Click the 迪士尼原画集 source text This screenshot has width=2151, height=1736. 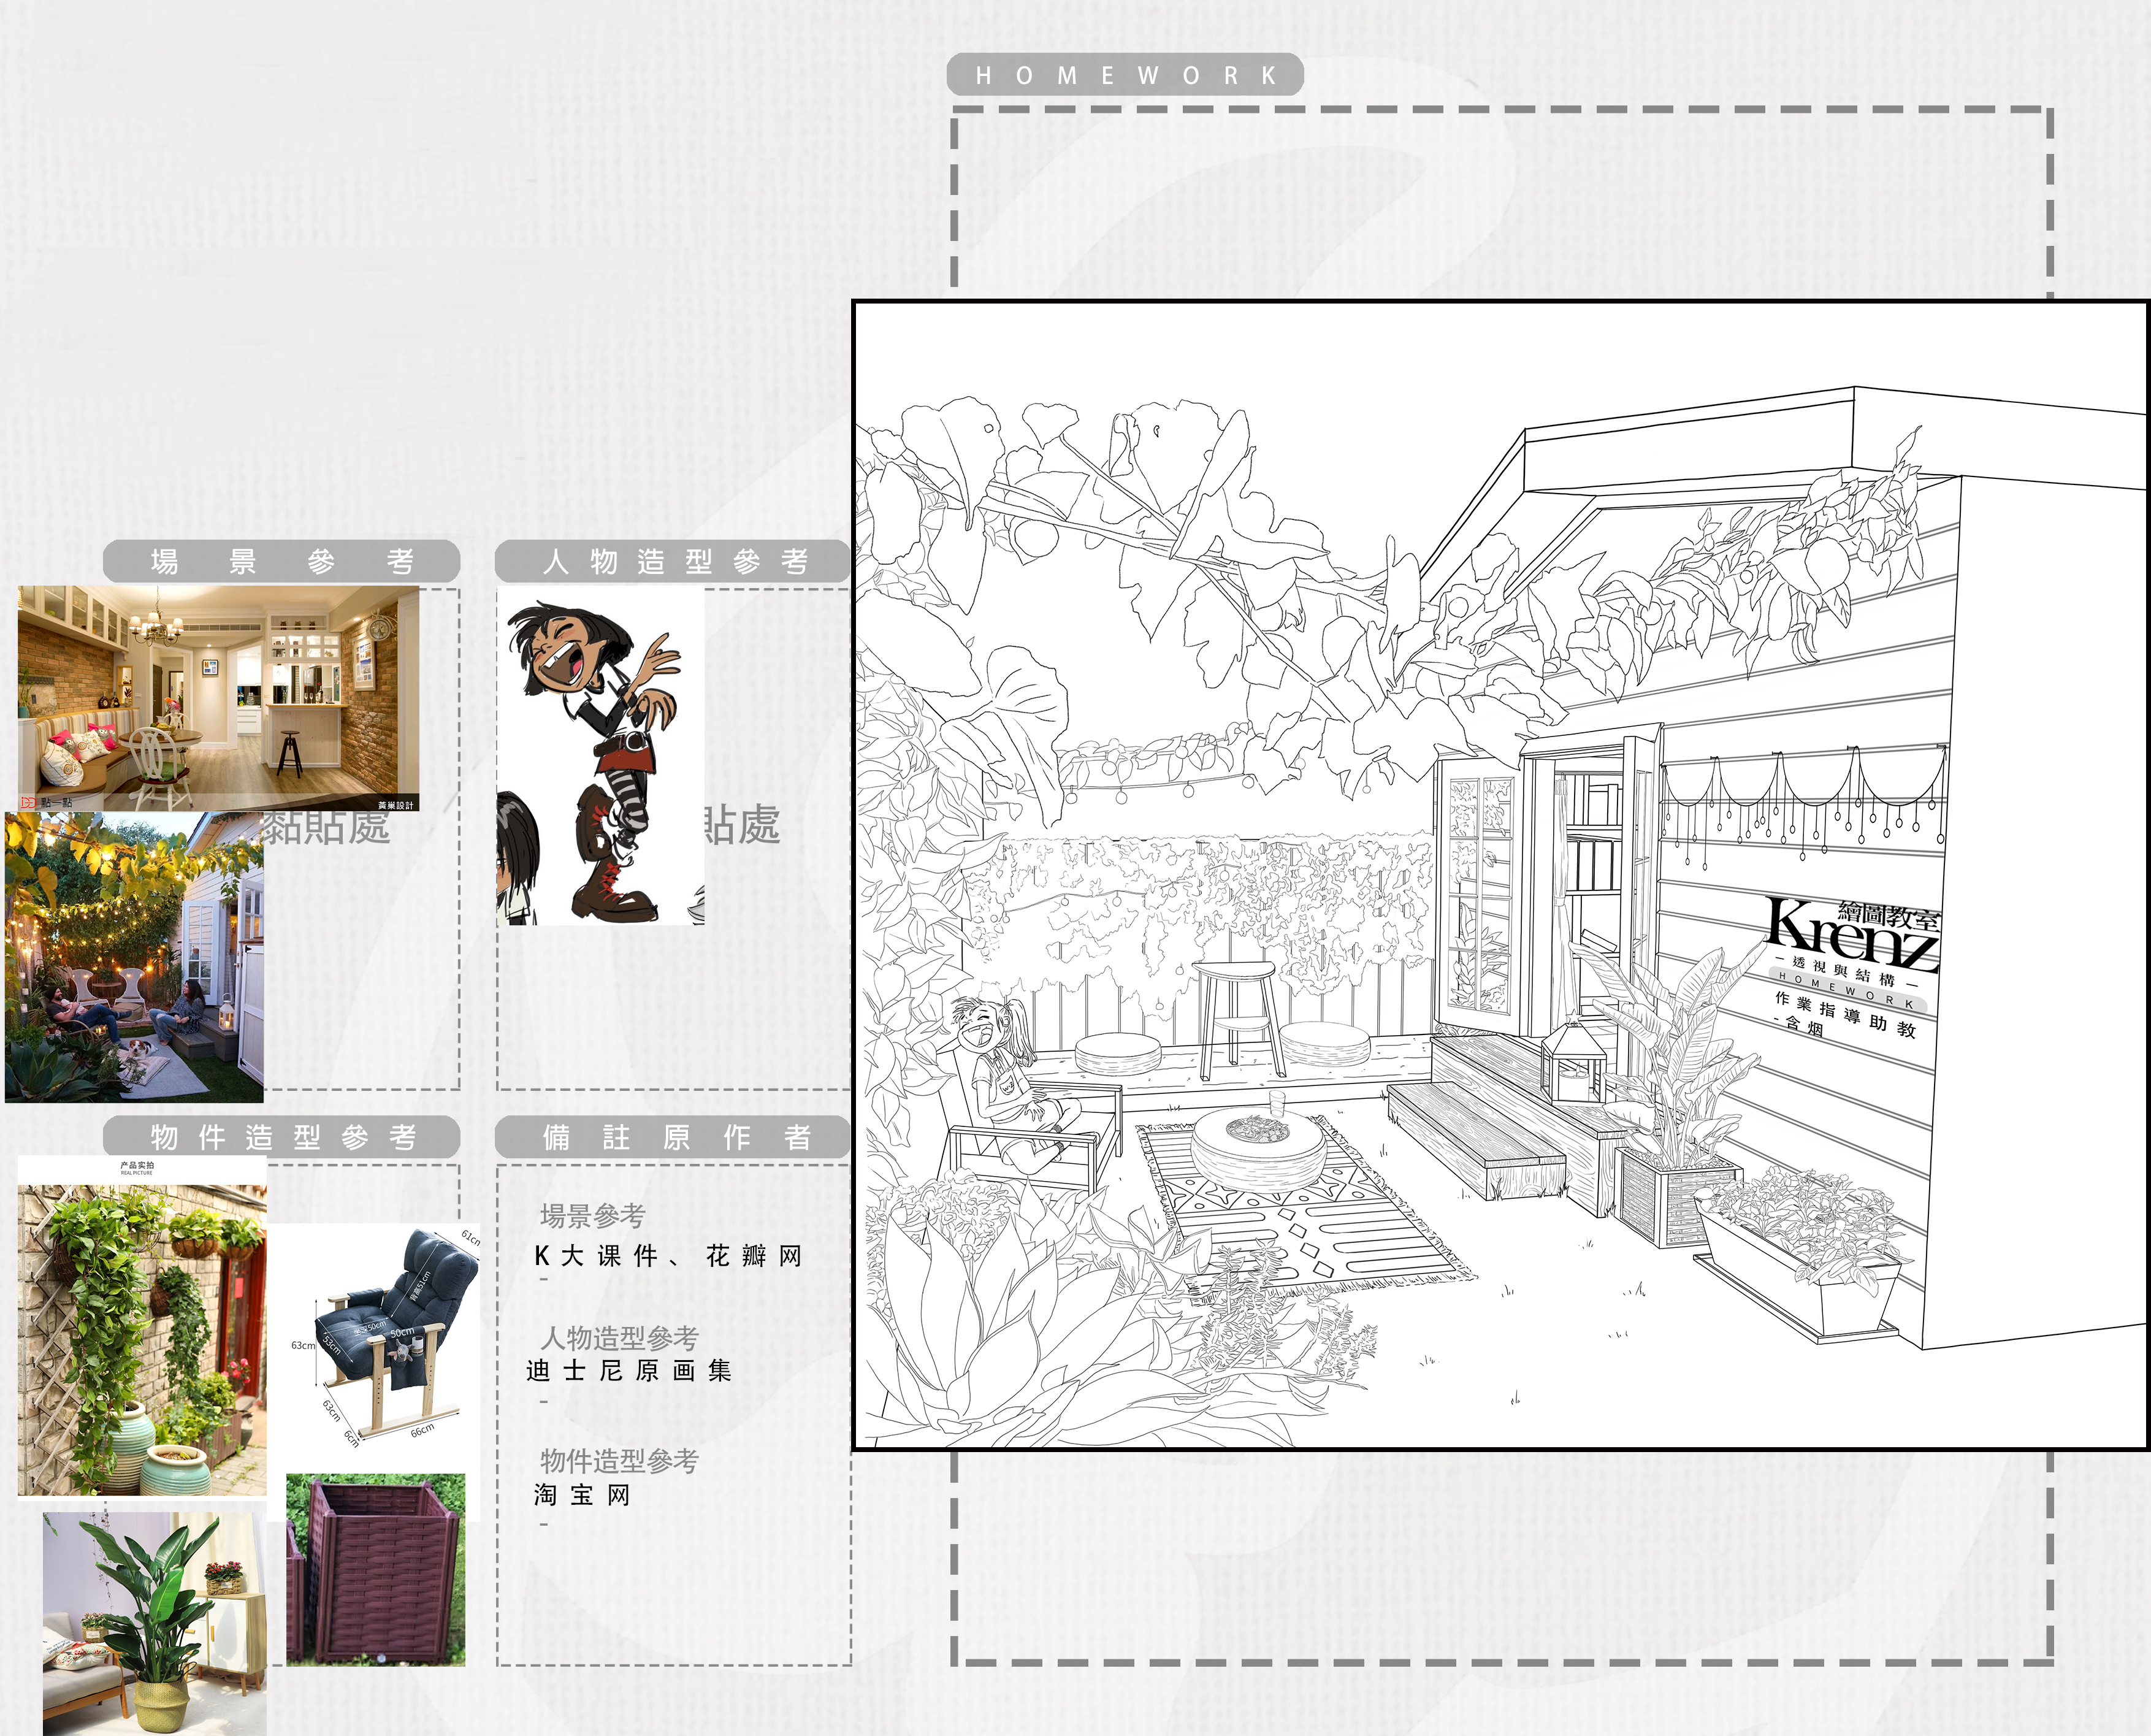pos(629,1370)
